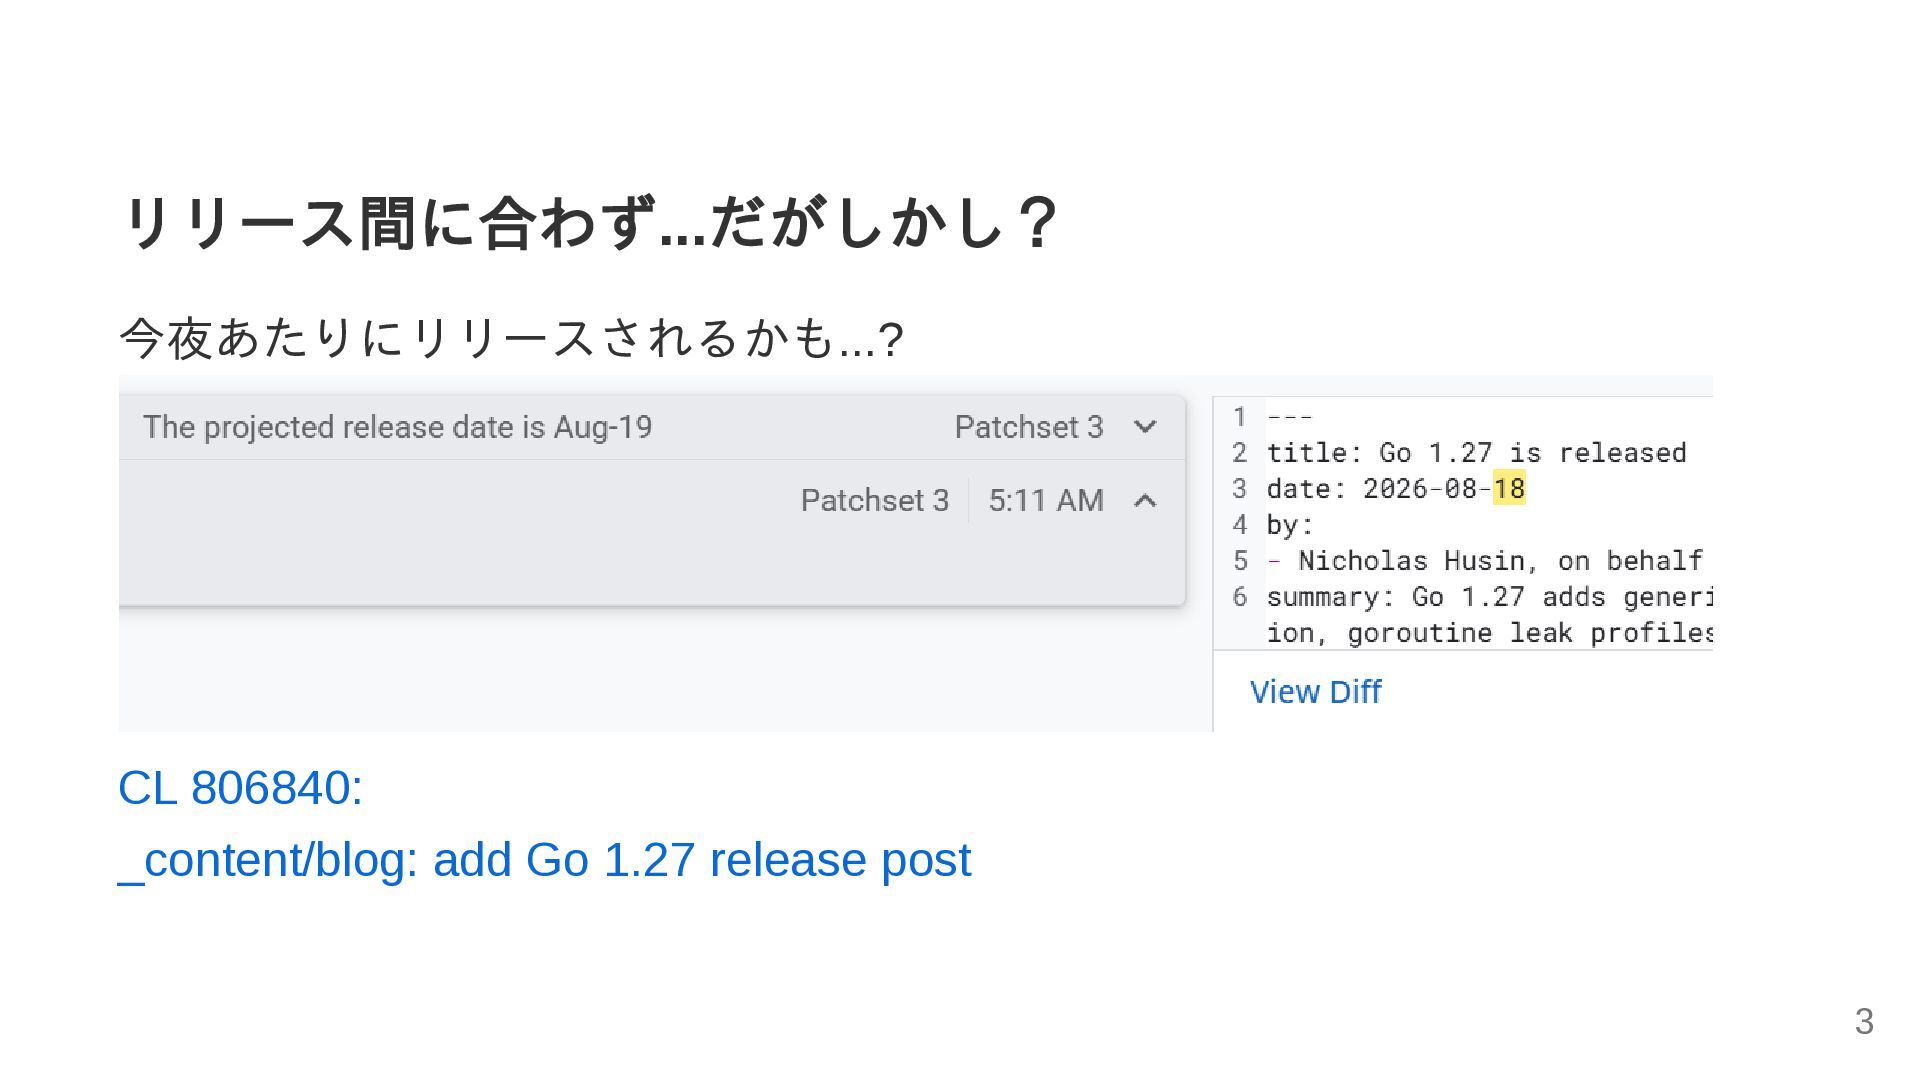Viewport: 1920px width, 1080px height.
Task: Click line number 2 in code view
Action: click(x=1239, y=452)
